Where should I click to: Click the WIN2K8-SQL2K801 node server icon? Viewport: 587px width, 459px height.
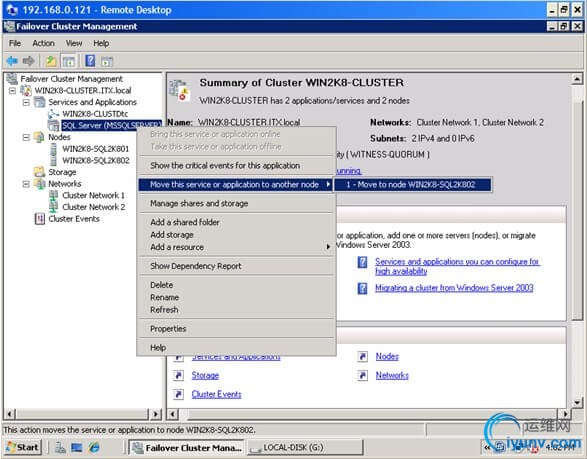54,149
